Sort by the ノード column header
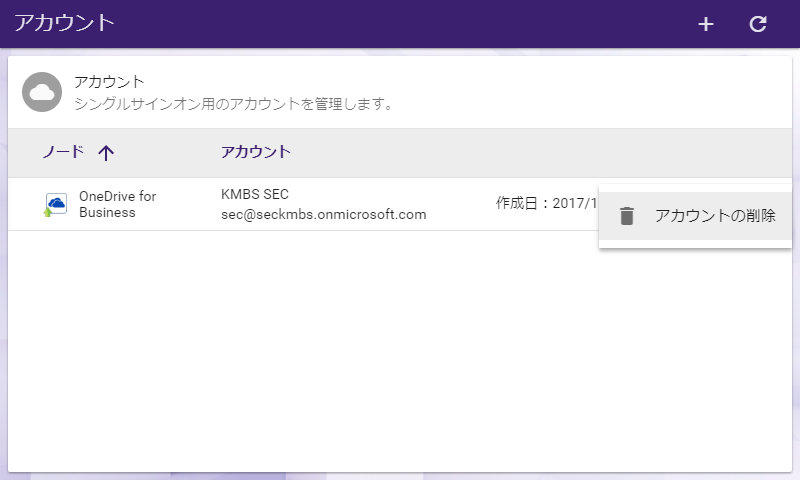Viewport: 800px width, 480px height. click(63, 151)
